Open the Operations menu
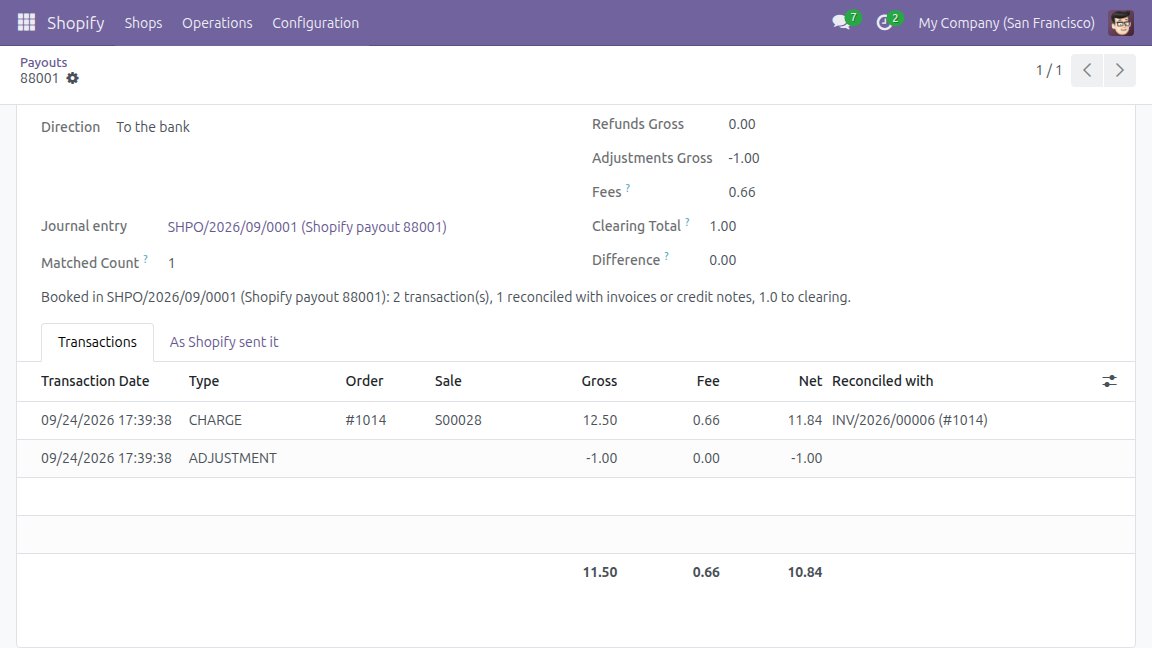The width and height of the screenshot is (1152, 648). 217,23
